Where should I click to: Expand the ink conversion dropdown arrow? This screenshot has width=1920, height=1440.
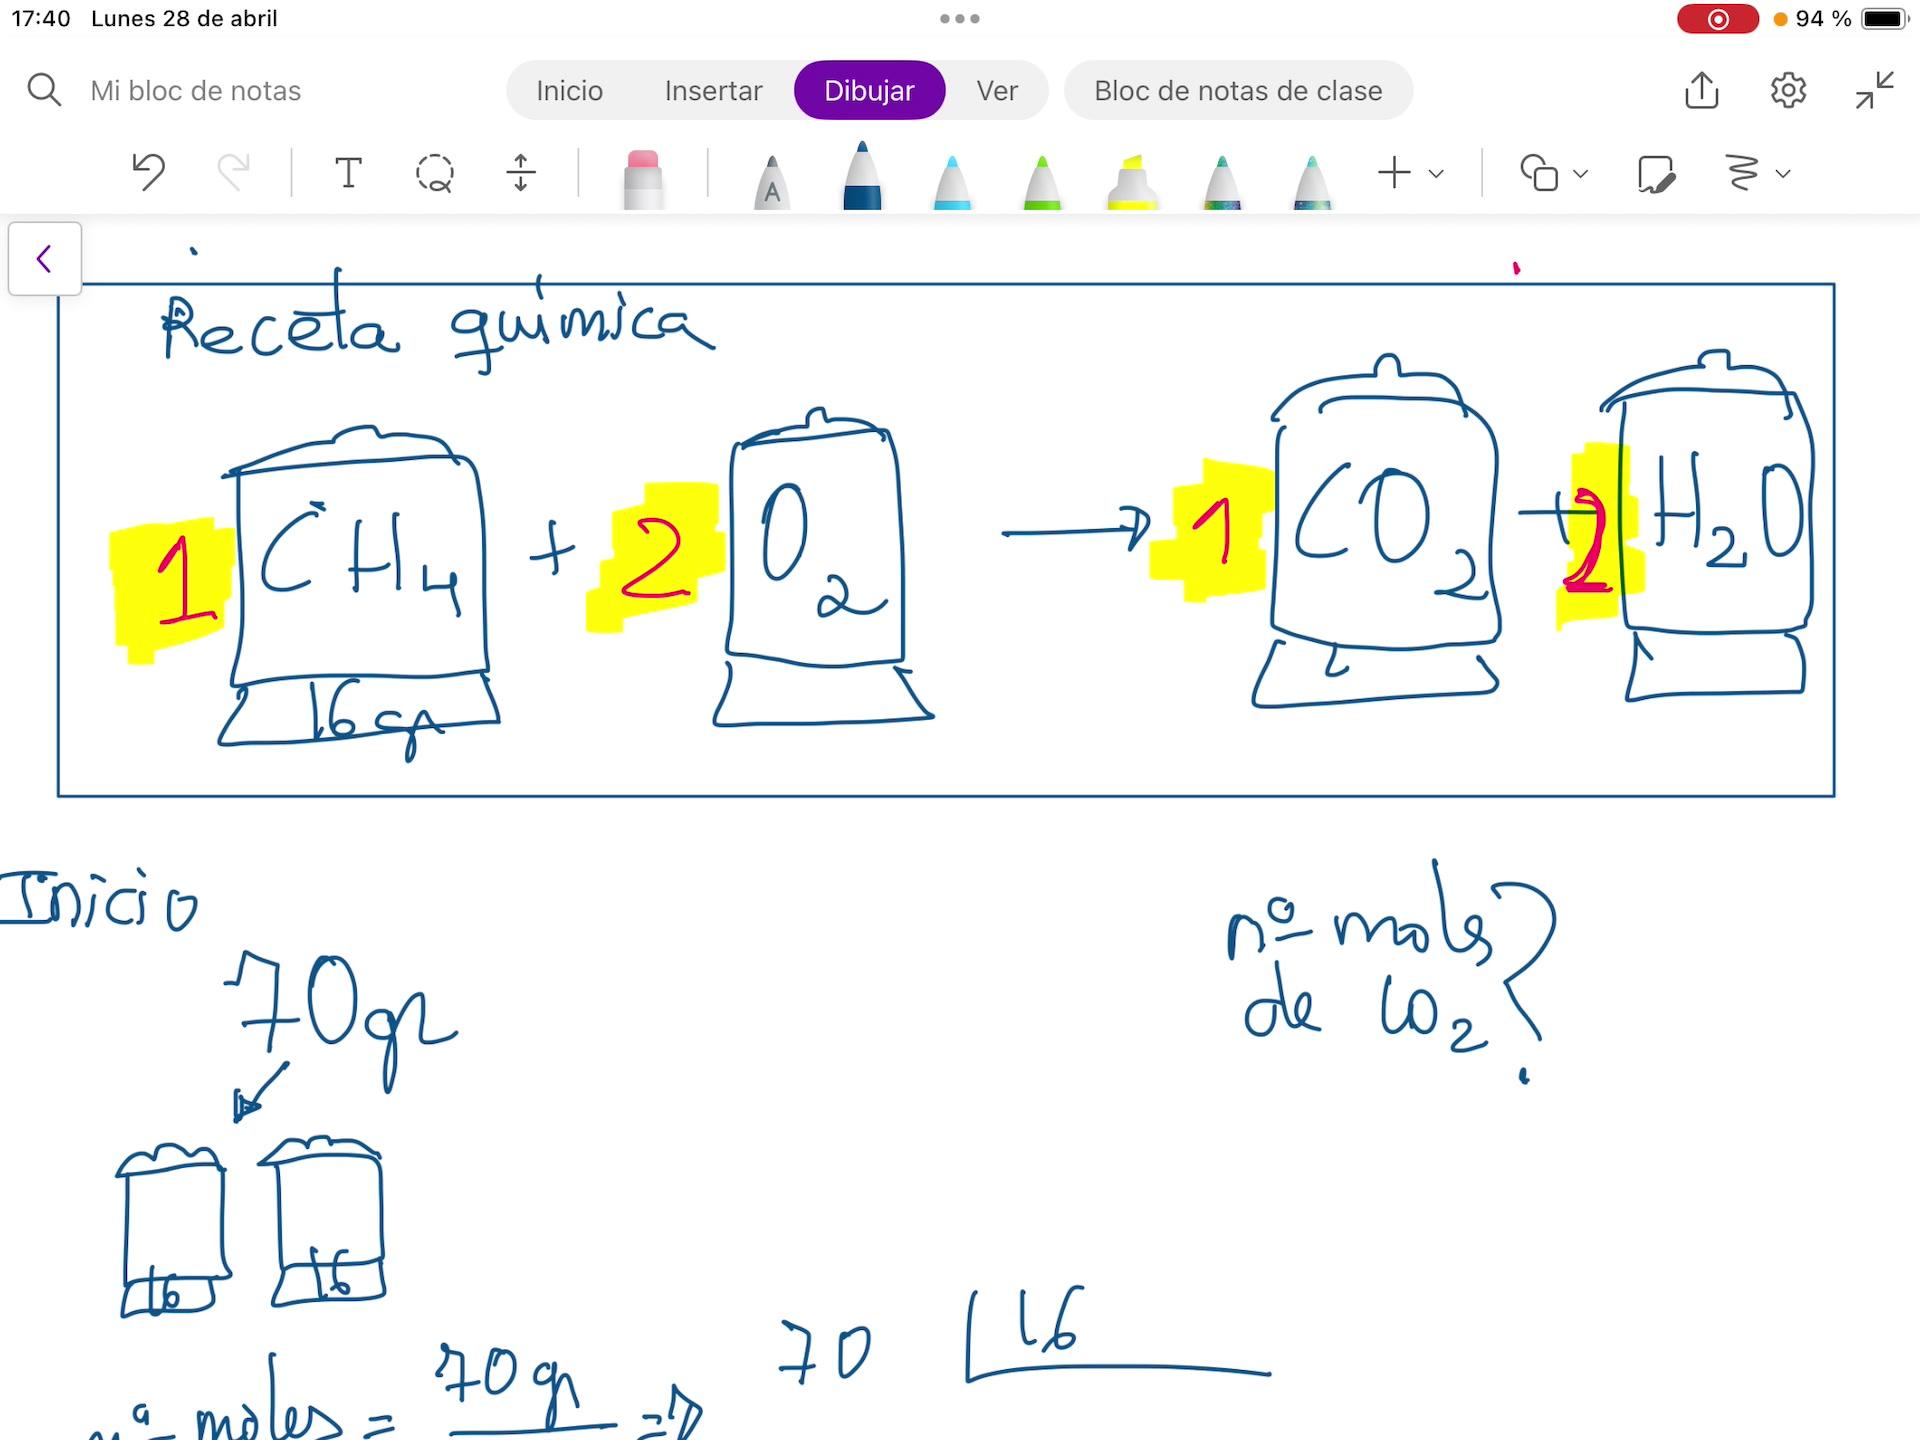(1783, 173)
